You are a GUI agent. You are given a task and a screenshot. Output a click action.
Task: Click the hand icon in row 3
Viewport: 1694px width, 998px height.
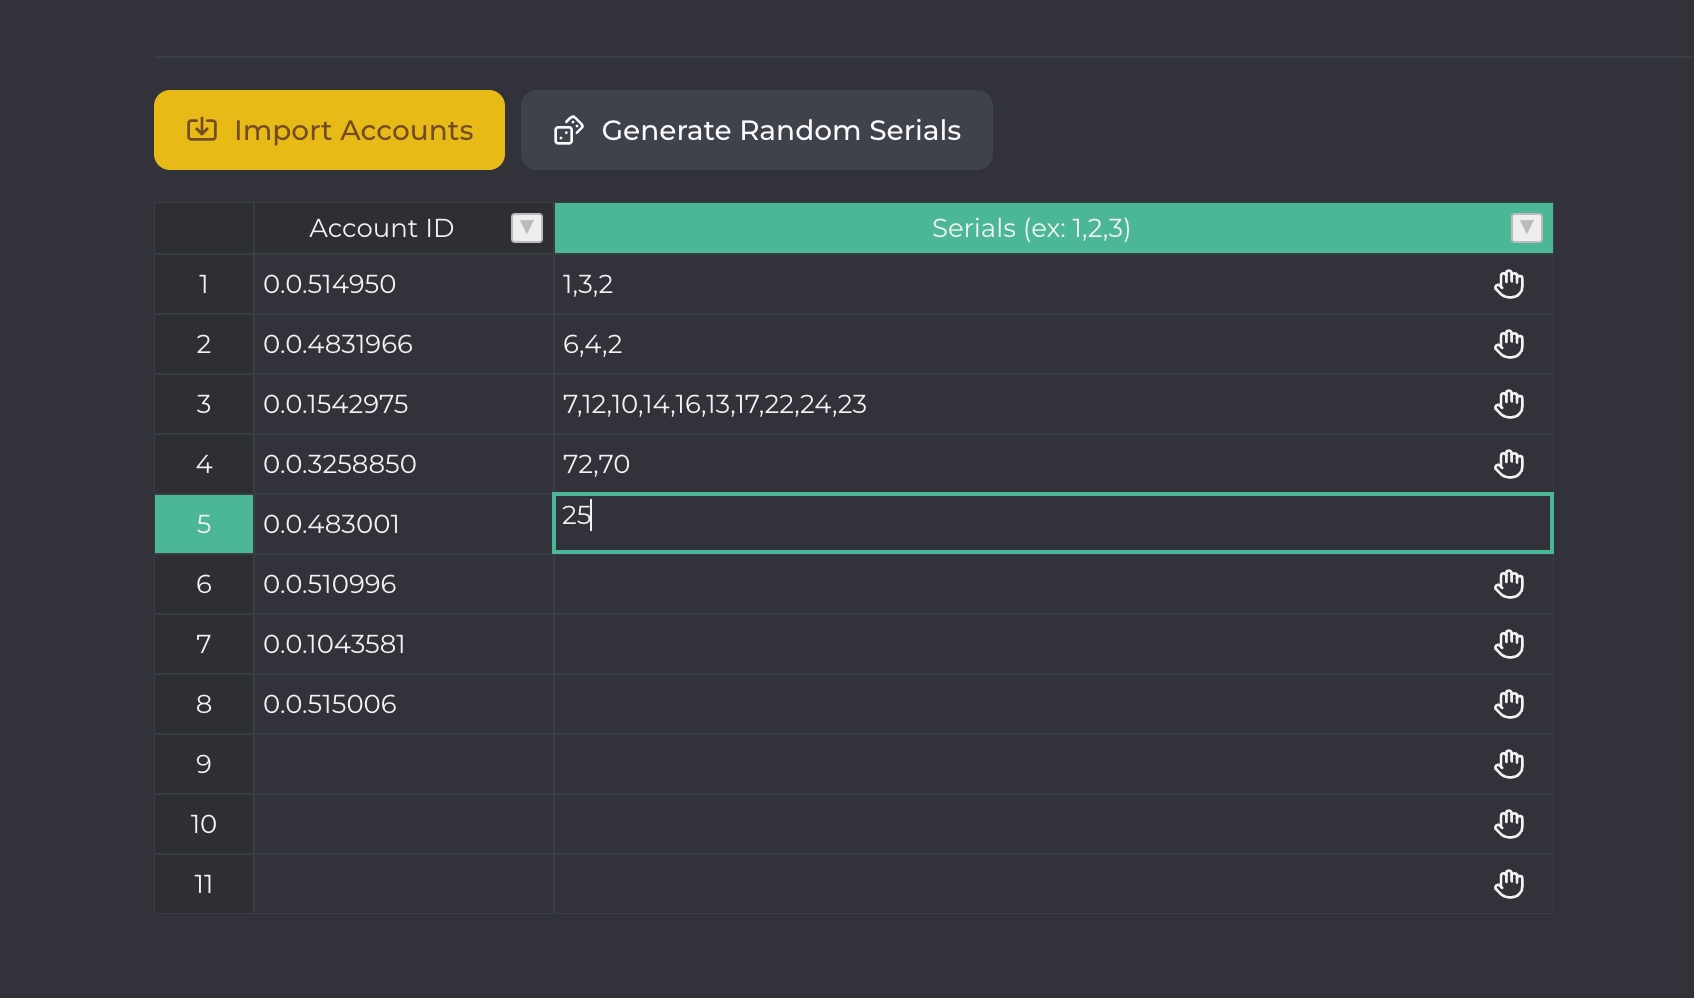[x=1508, y=404]
